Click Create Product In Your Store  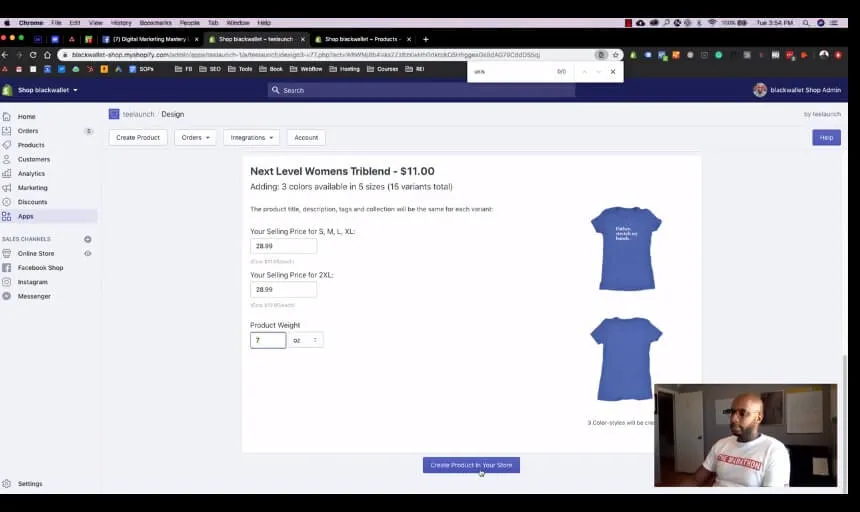click(471, 465)
